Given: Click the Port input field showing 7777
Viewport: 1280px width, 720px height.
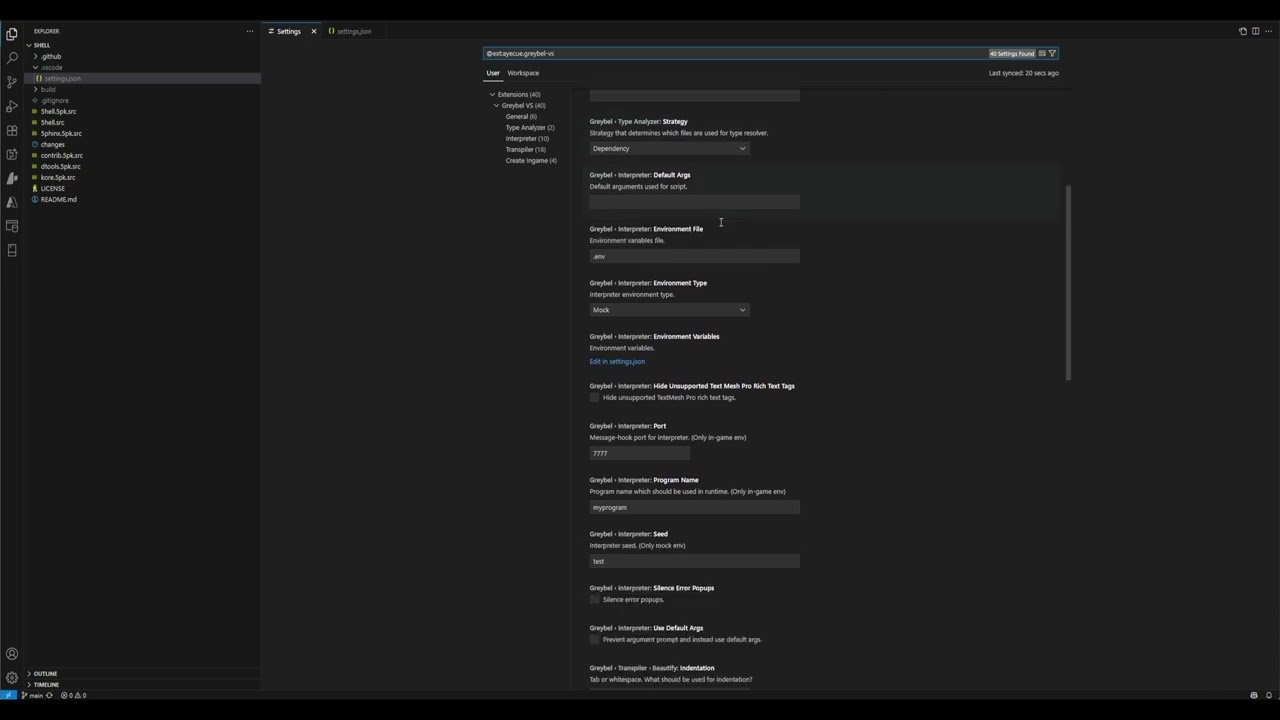Looking at the screenshot, I should pyautogui.click(x=639, y=453).
